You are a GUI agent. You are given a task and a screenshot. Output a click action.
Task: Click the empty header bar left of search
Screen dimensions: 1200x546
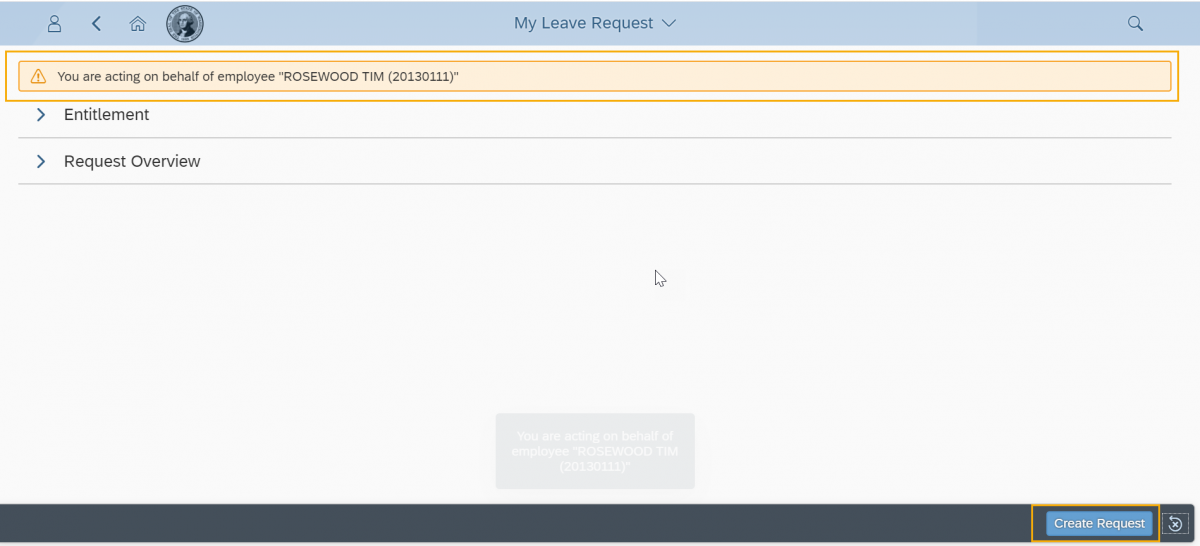coord(900,23)
